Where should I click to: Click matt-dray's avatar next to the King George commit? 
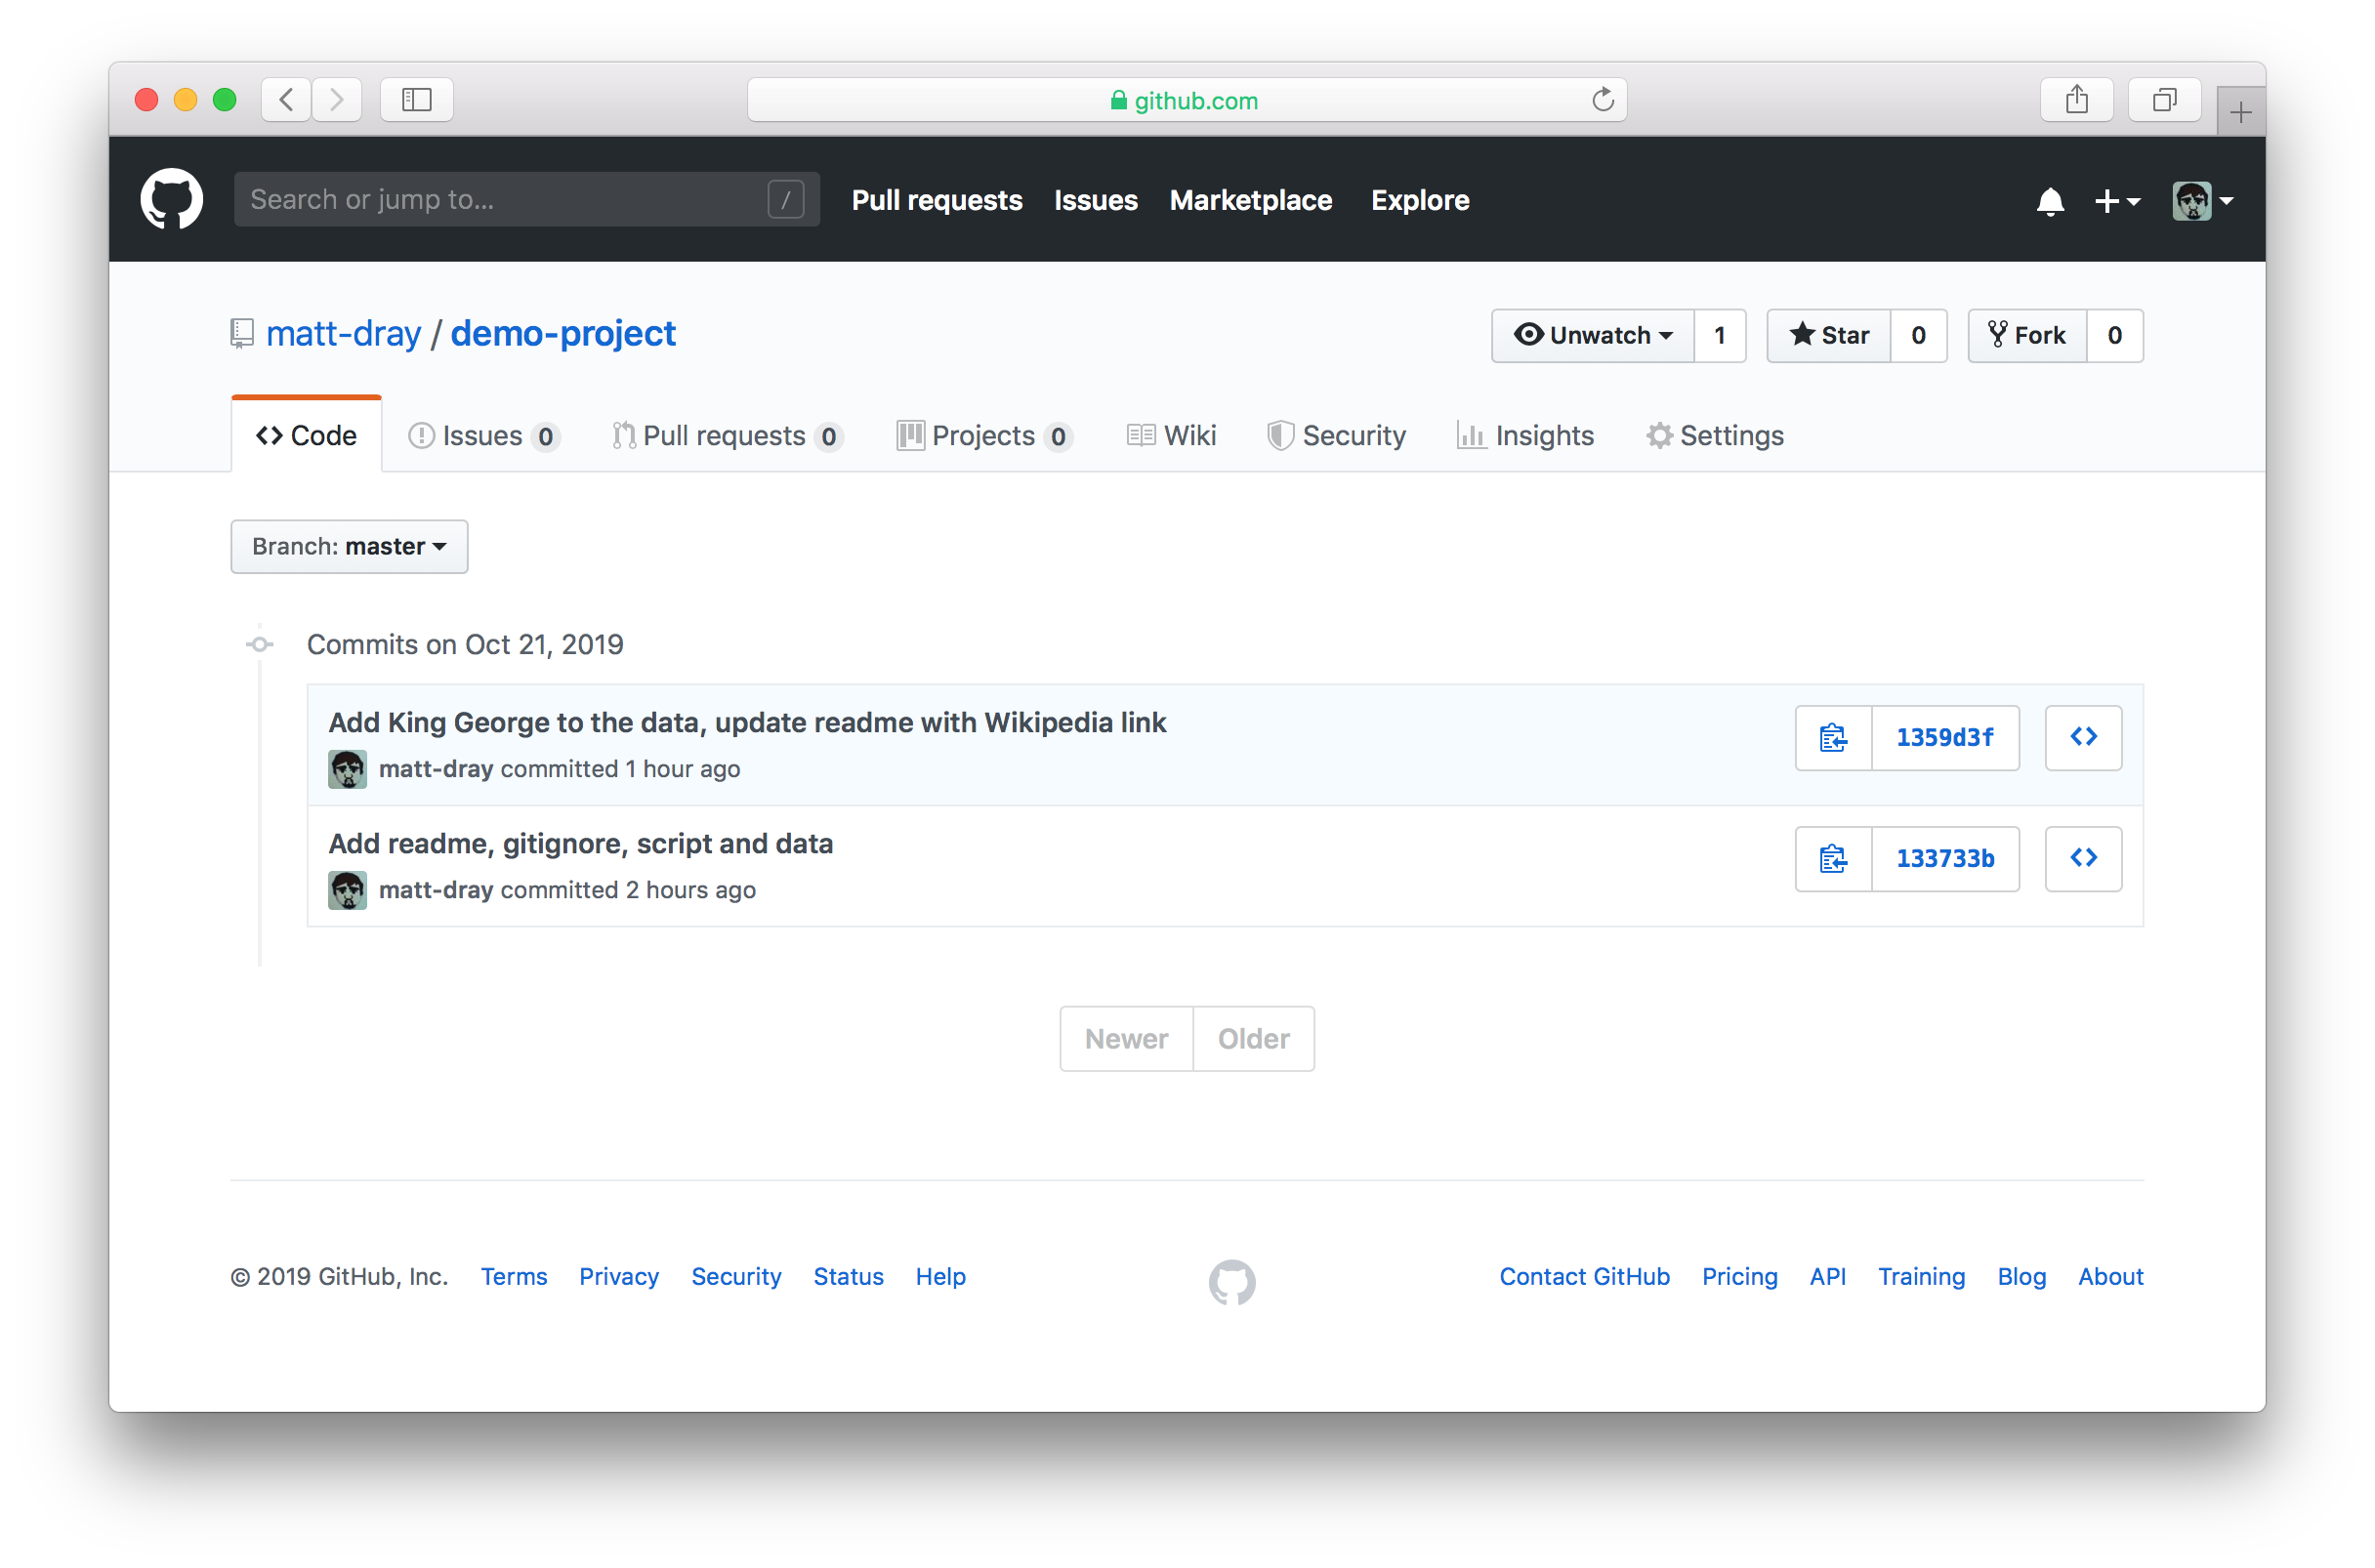point(347,768)
